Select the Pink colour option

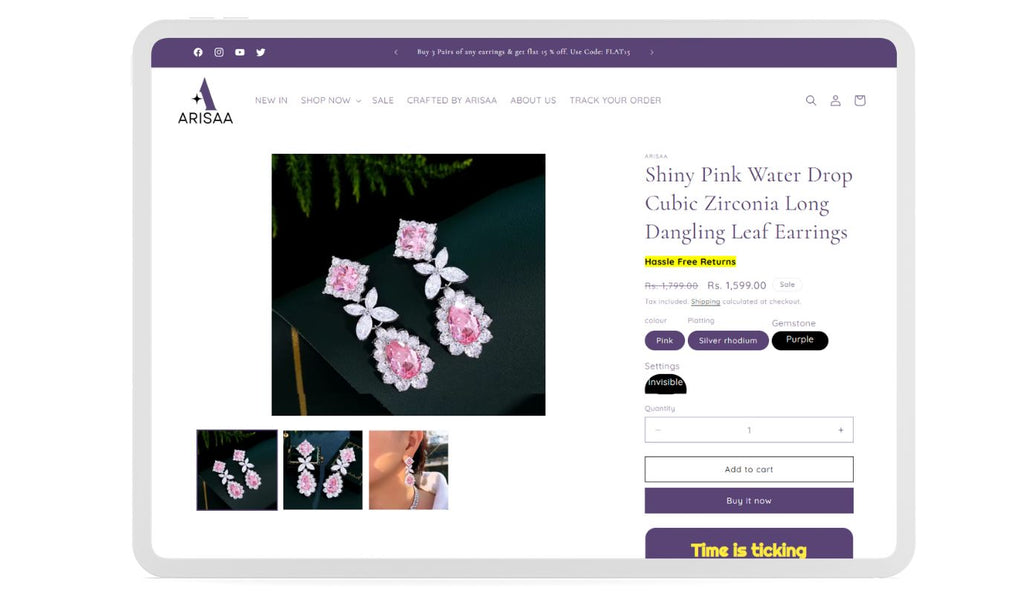pos(664,340)
